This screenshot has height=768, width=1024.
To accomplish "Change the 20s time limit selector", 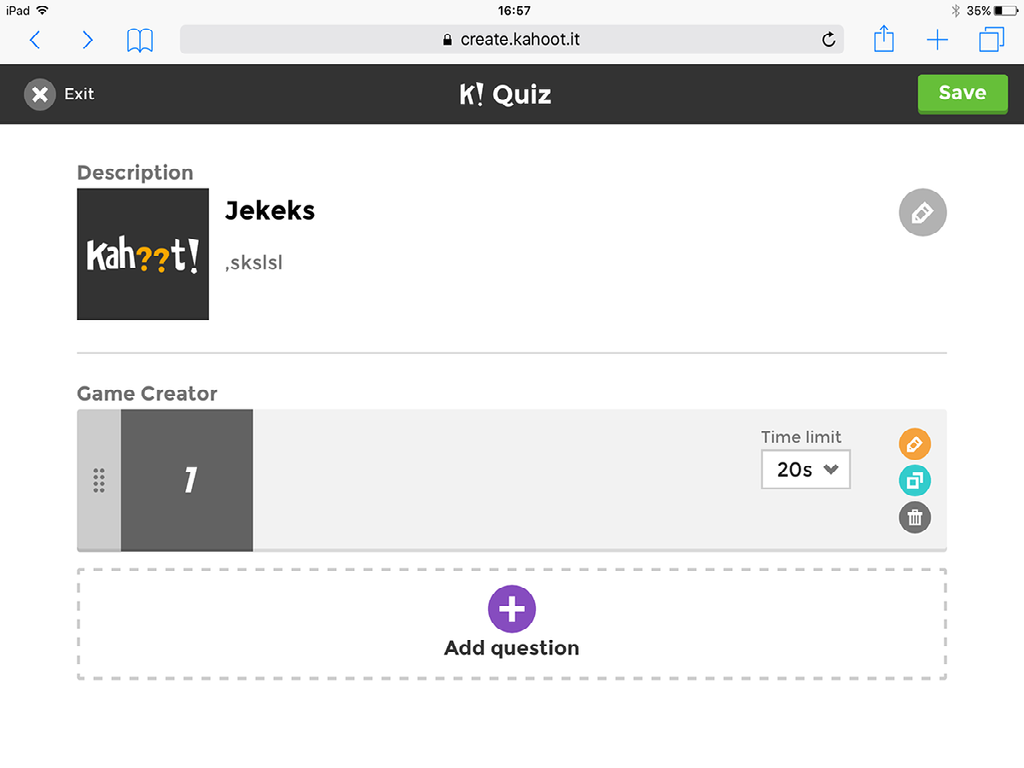I will 805,469.
